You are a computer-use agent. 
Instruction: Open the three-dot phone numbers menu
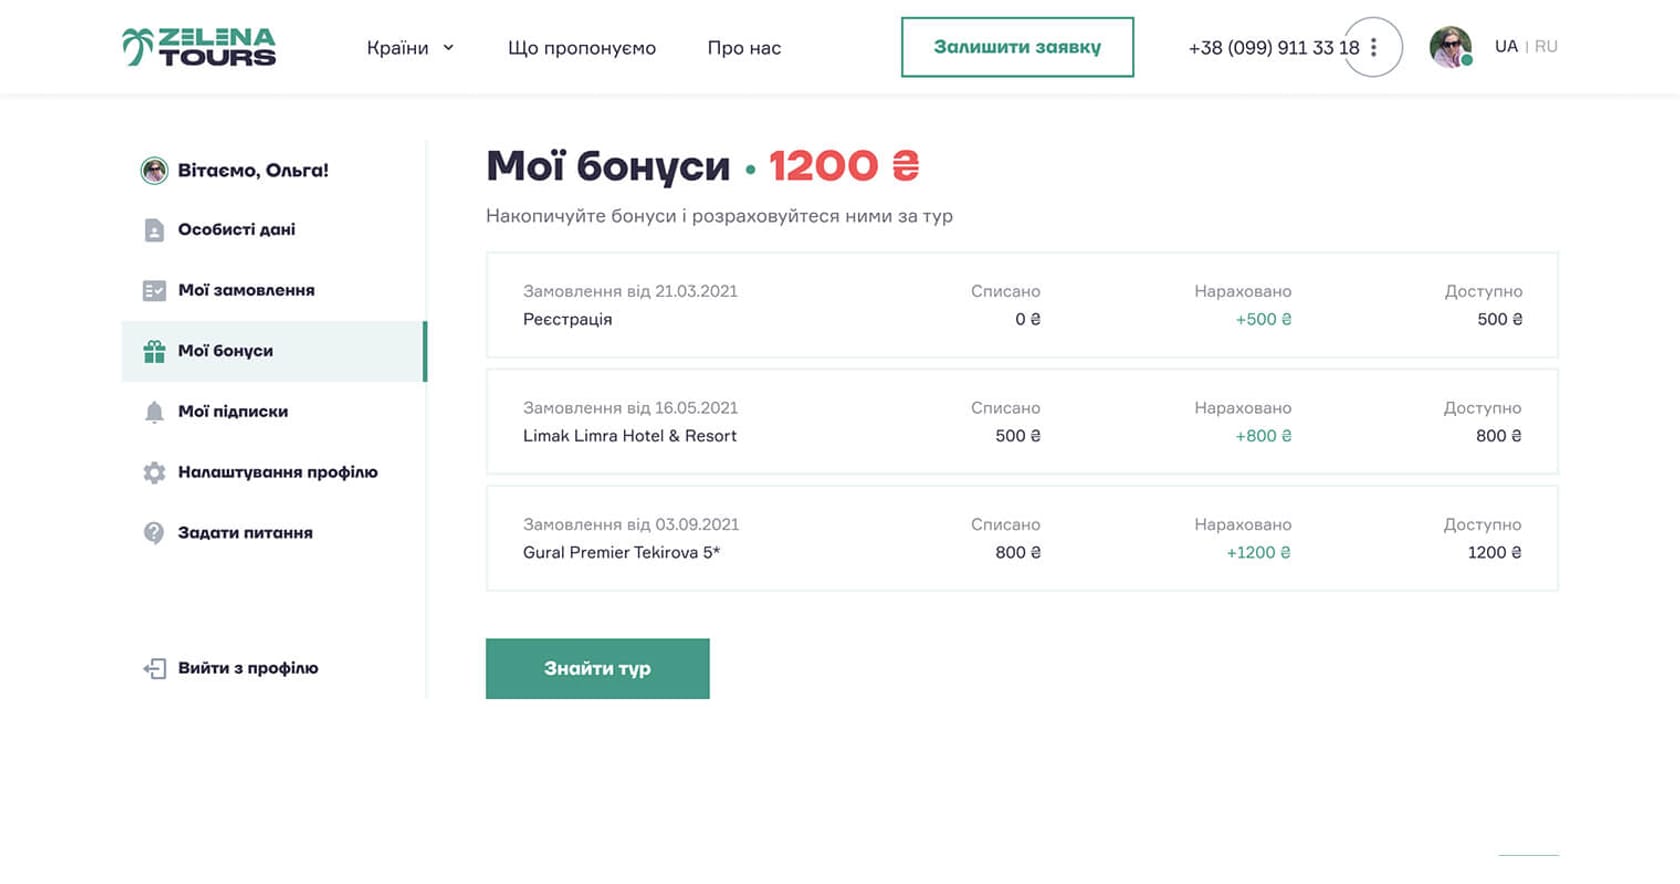coord(1374,47)
